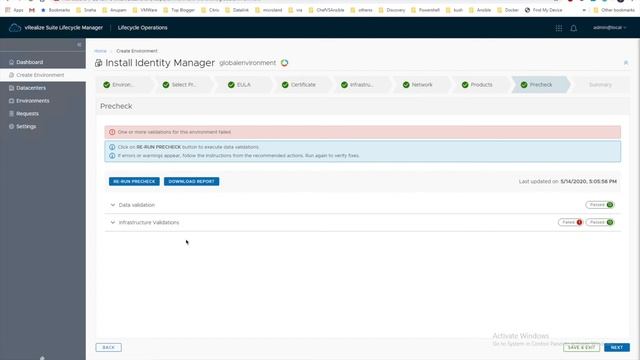
Task: Go to the Certificate wizard step
Action: coord(302,84)
